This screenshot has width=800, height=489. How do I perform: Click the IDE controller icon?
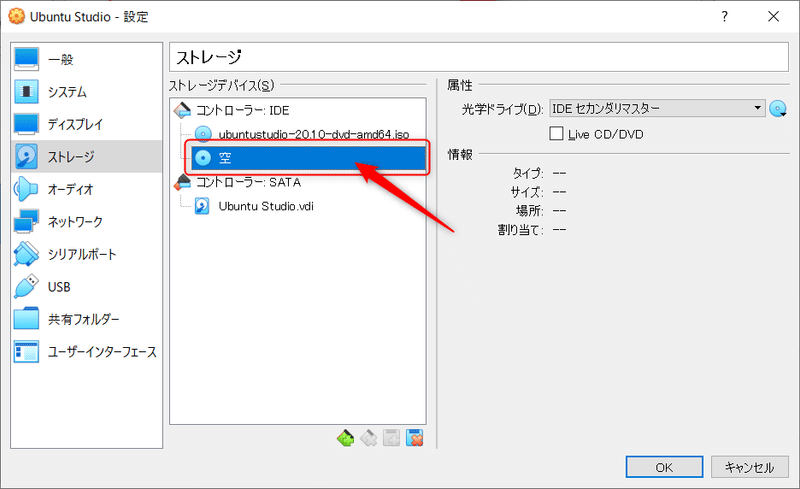(x=182, y=110)
